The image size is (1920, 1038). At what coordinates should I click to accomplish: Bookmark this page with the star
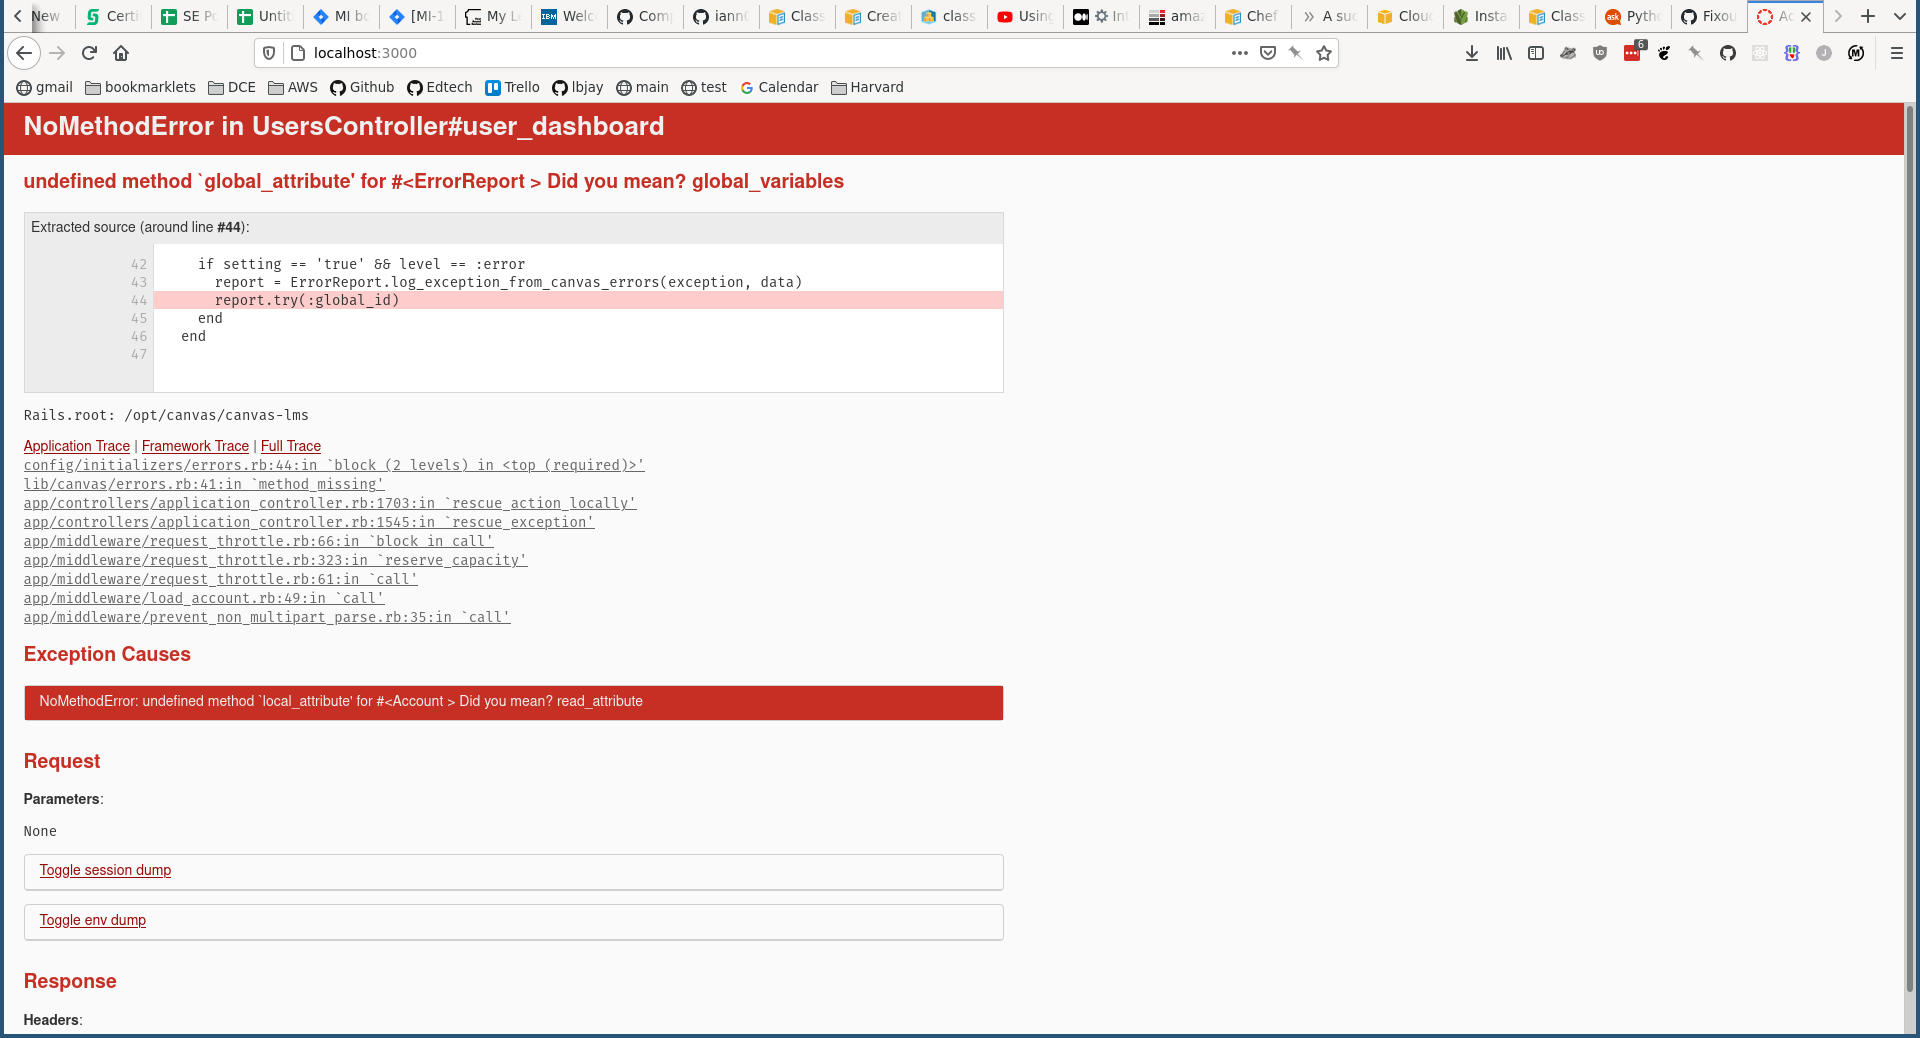tap(1324, 53)
